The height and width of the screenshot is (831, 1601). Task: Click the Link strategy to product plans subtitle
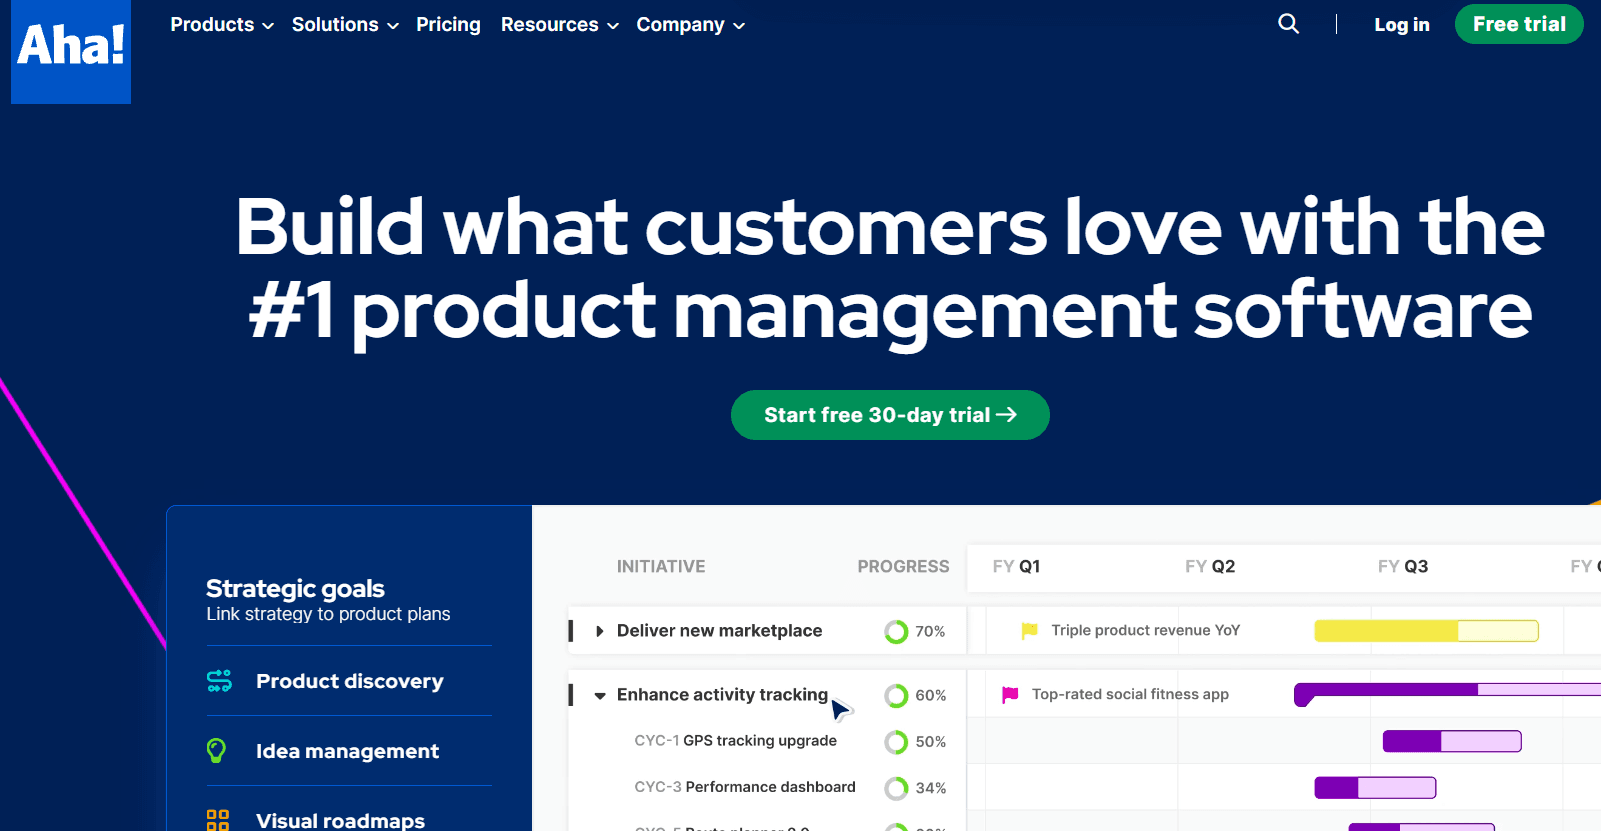click(x=328, y=614)
